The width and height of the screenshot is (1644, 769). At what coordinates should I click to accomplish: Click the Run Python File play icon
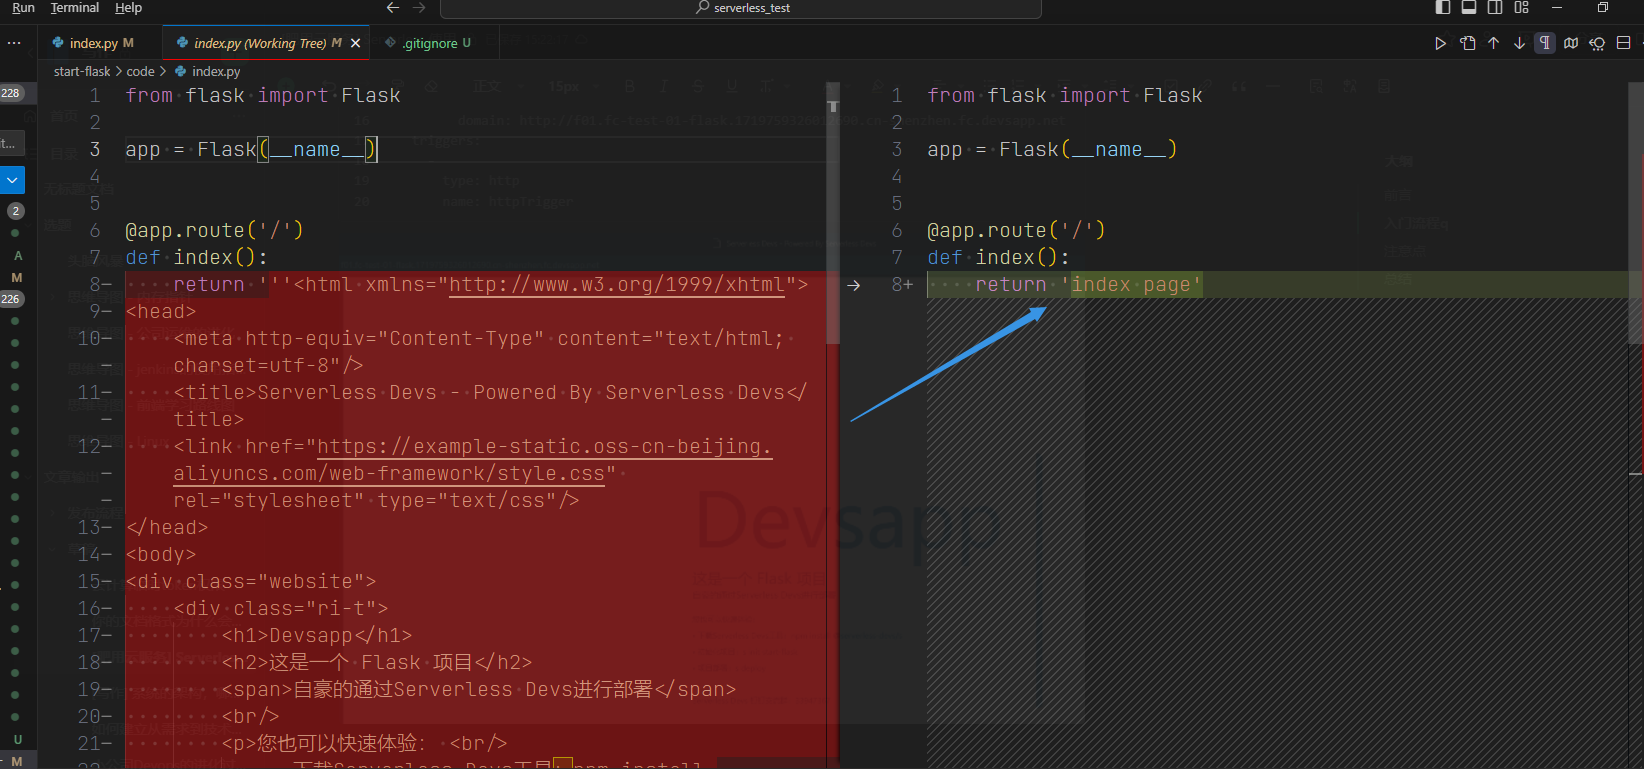click(x=1440, y=43)
